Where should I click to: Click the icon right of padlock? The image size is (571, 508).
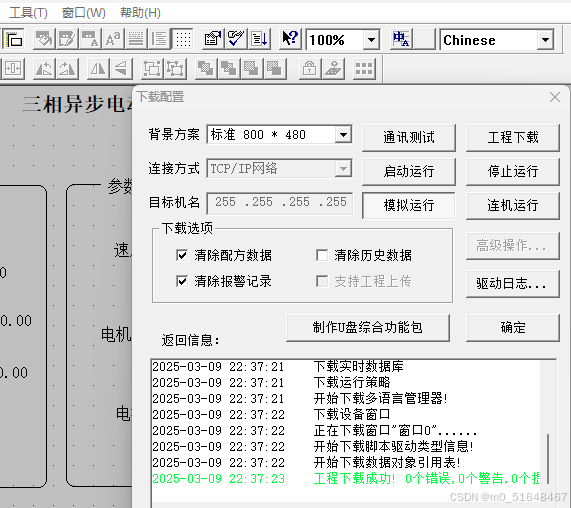click(x=333, y=68)
